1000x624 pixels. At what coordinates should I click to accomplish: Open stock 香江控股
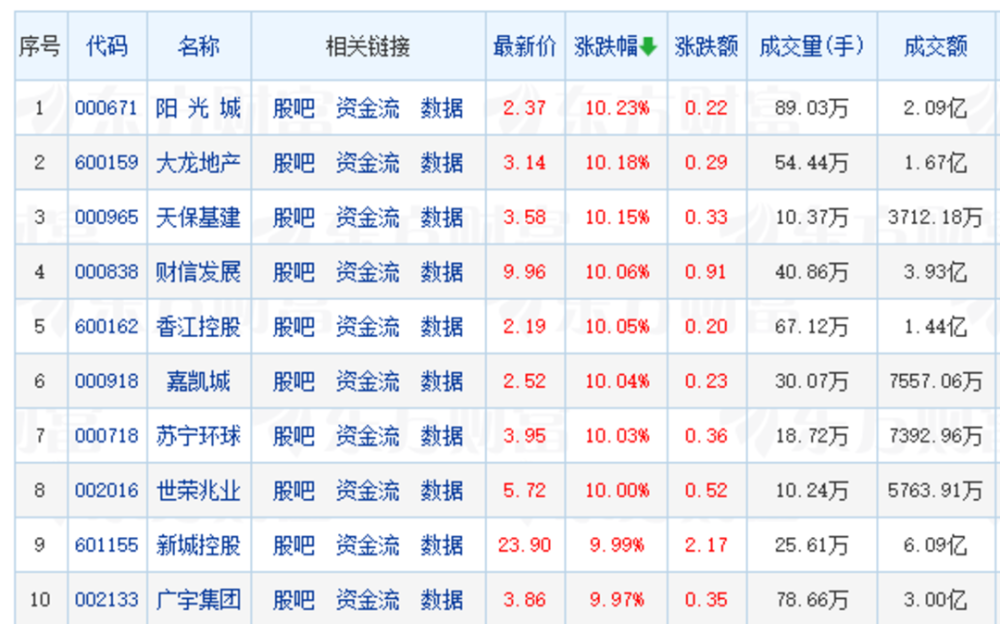click(198, 327)
